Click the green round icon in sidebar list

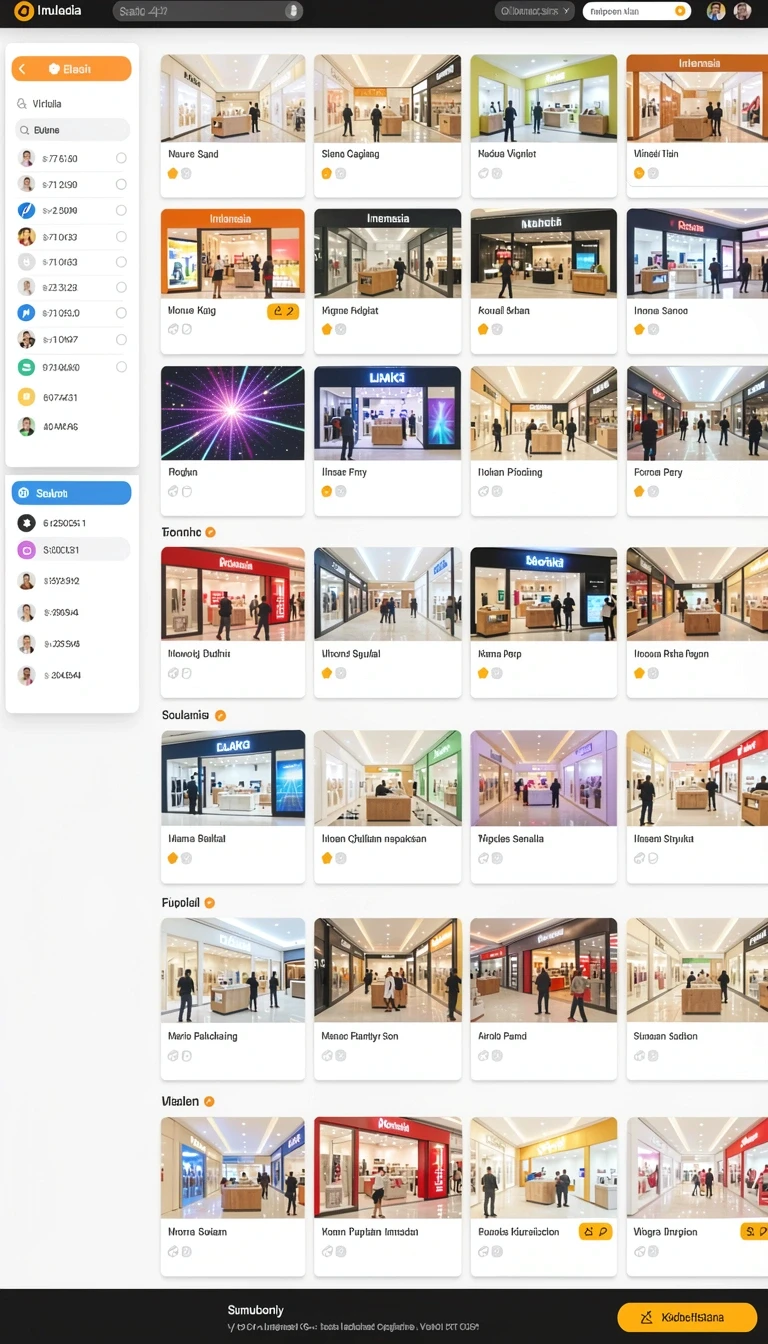tap(26, 367)
